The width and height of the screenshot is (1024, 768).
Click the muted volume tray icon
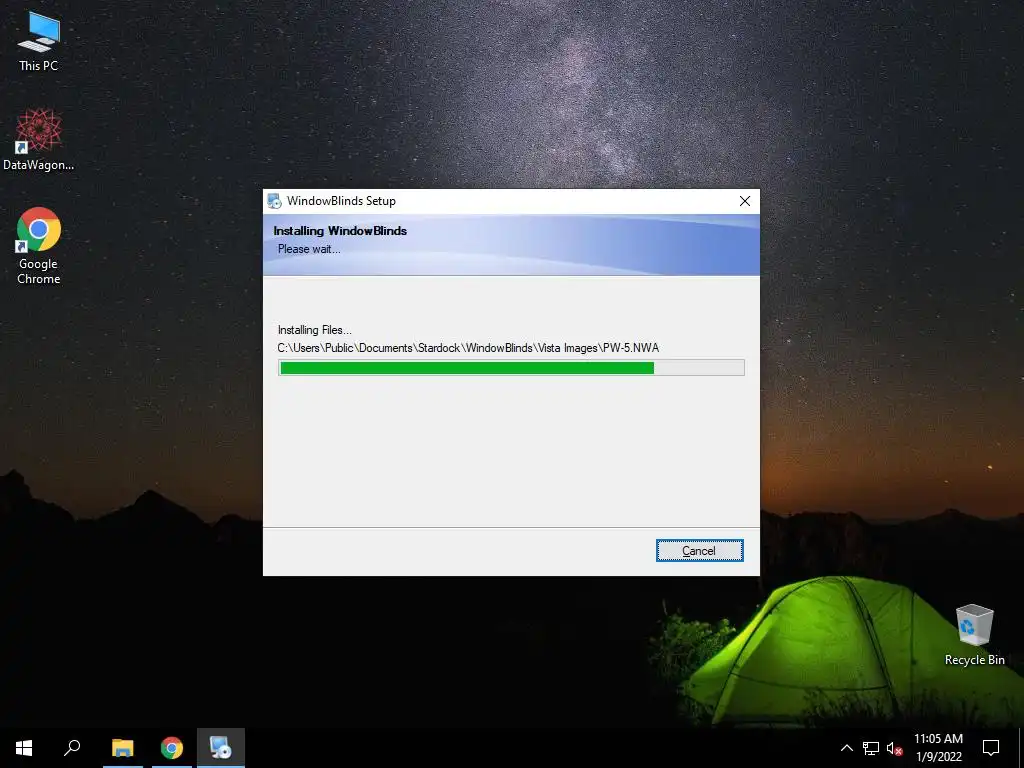click(x=894, y=748)
